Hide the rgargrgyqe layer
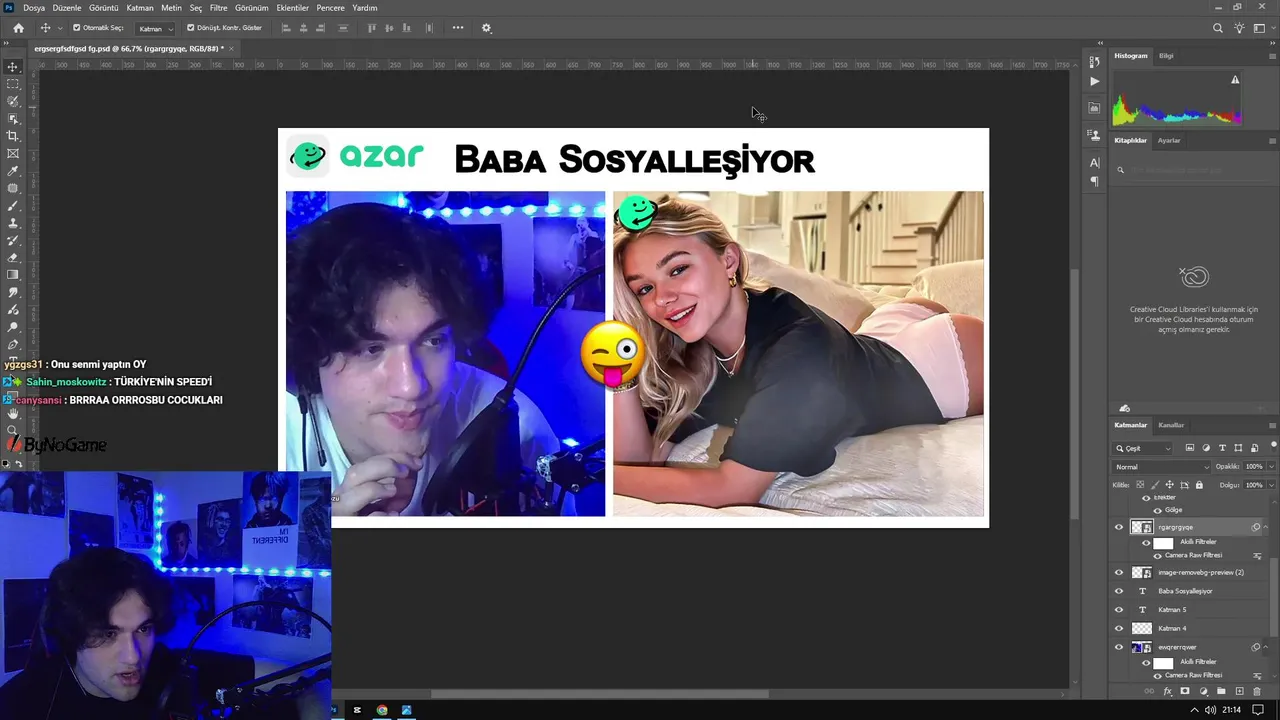Image resolution: width=1280 pixels, height=720 pixels. point(1119,527)
